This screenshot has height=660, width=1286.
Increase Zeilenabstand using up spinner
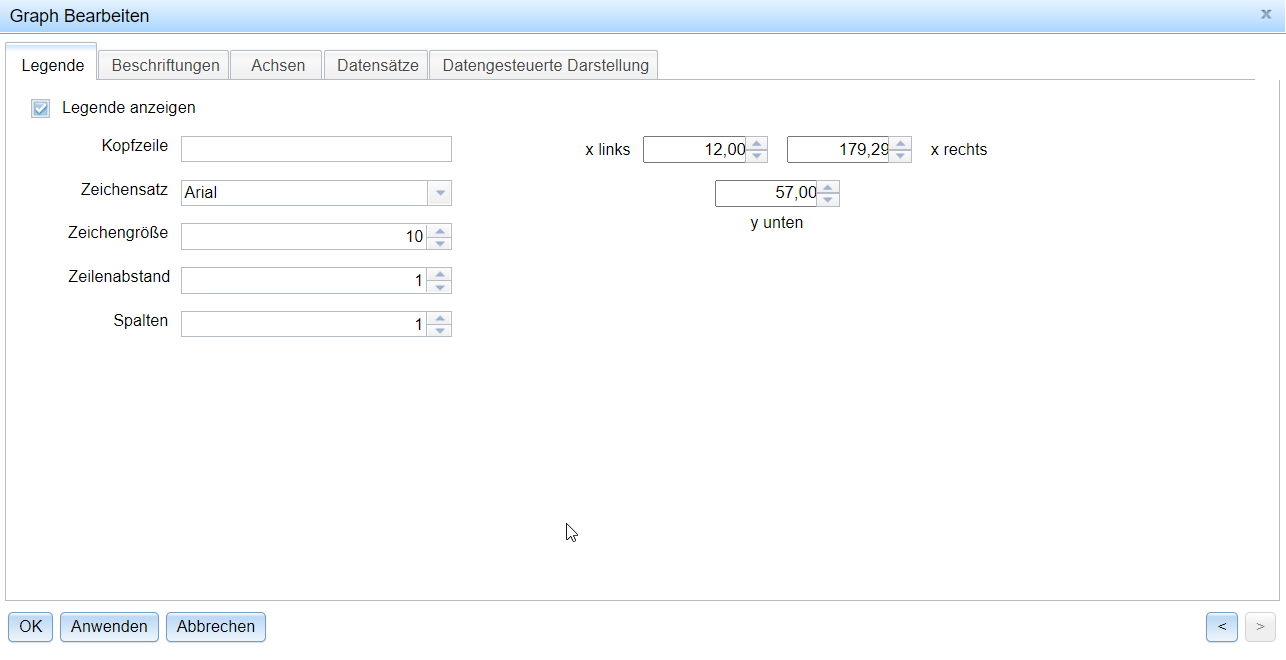pos(440,275)
